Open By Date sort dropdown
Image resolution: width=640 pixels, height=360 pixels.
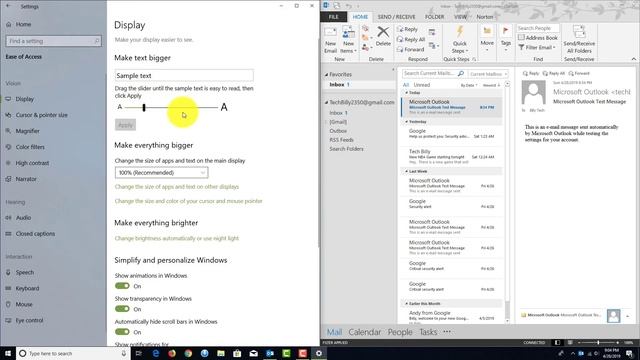point(469,85)
